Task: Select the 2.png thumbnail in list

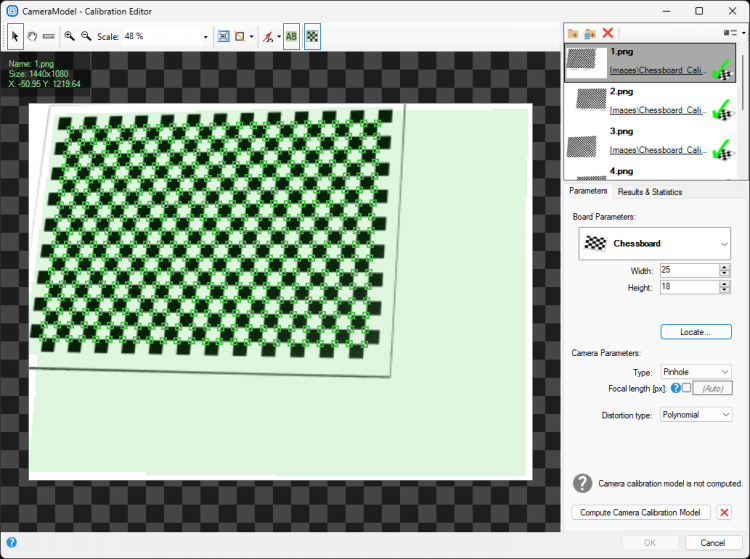Action: pyautogui.click(x=650, y=100)
